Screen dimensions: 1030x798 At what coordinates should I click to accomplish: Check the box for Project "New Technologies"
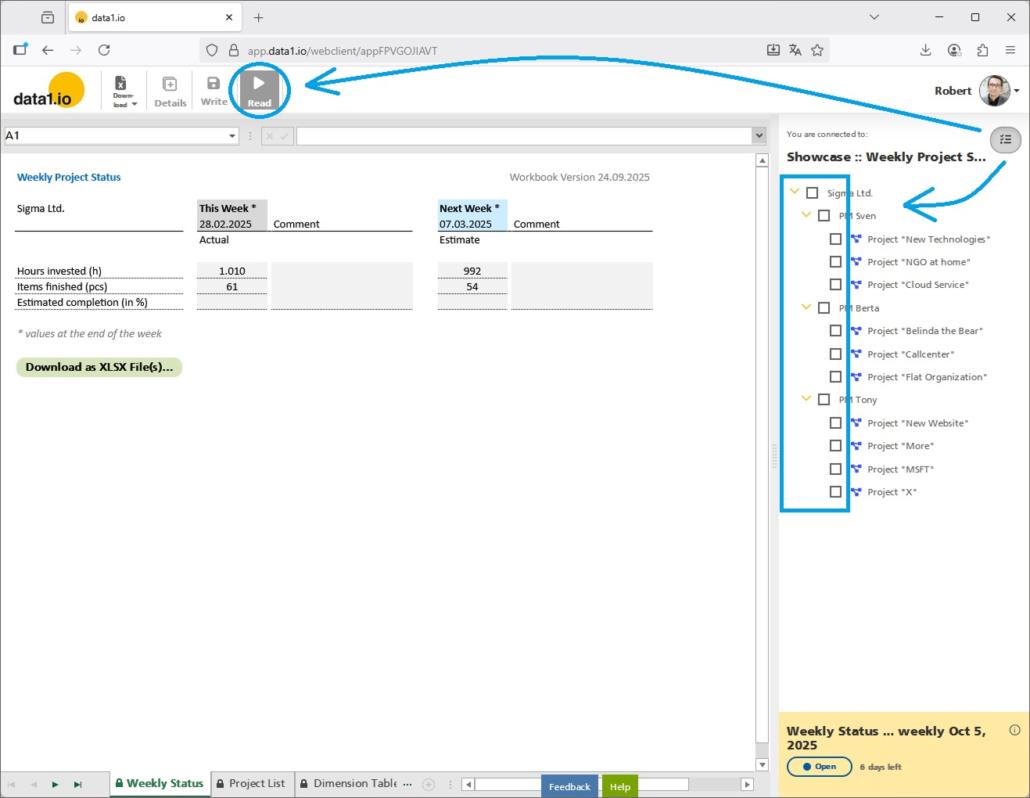(x=836, y=239)
